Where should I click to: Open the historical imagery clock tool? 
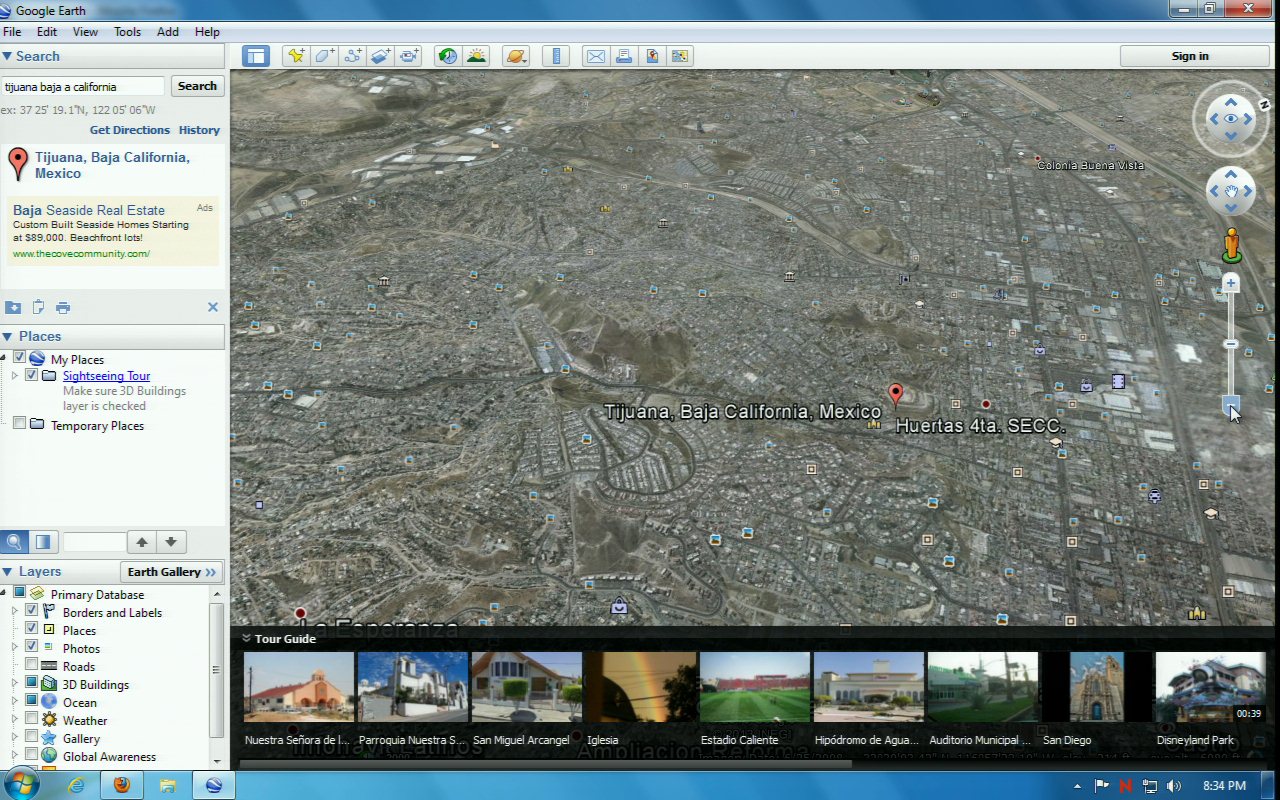448,56
